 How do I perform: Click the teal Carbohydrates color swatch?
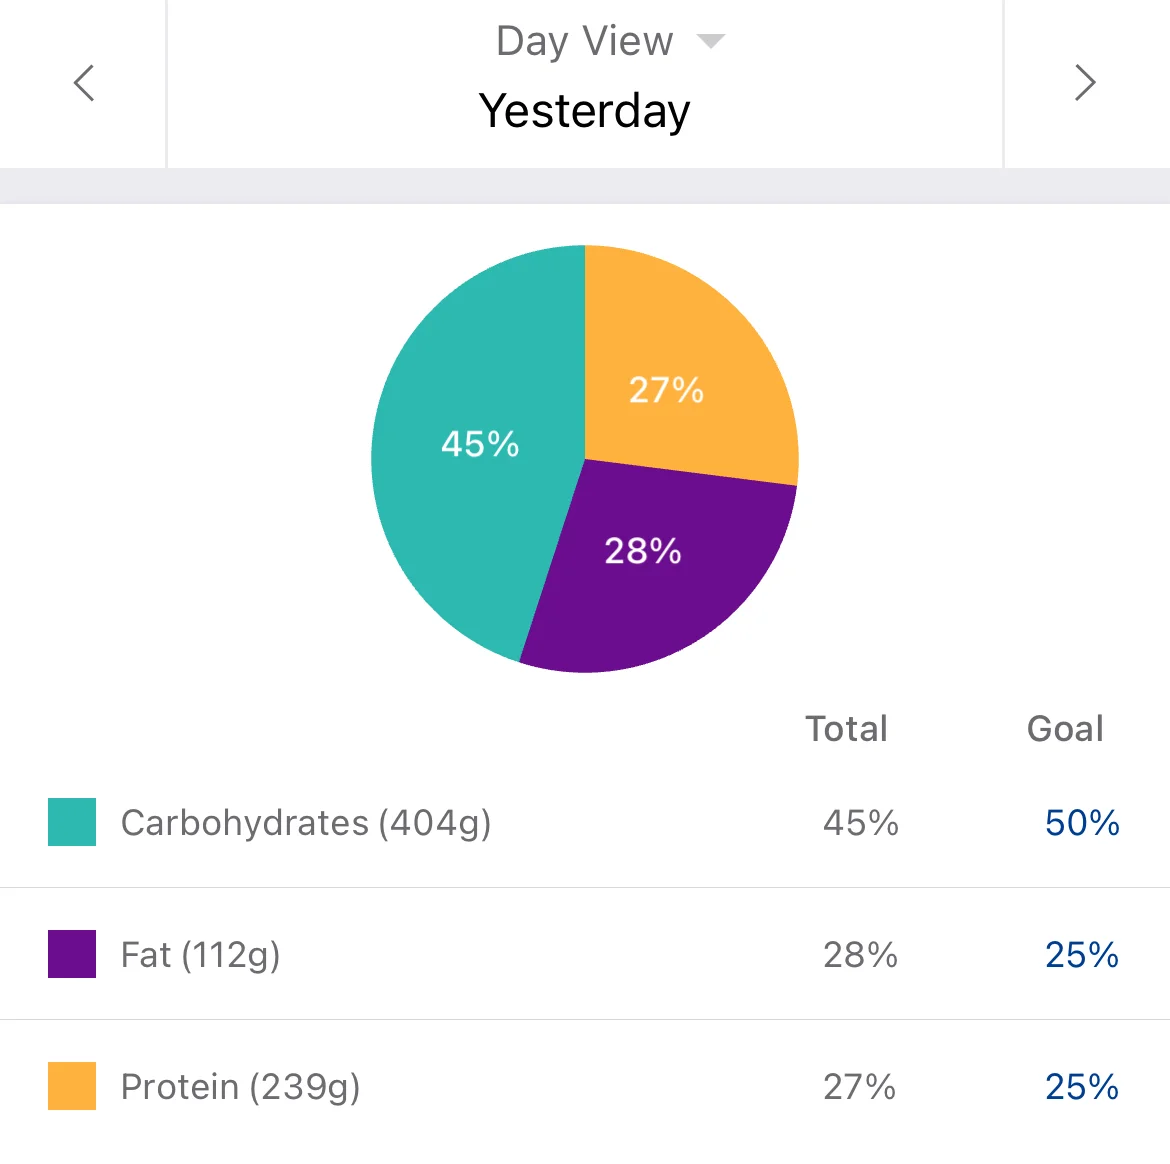point(72,822)
